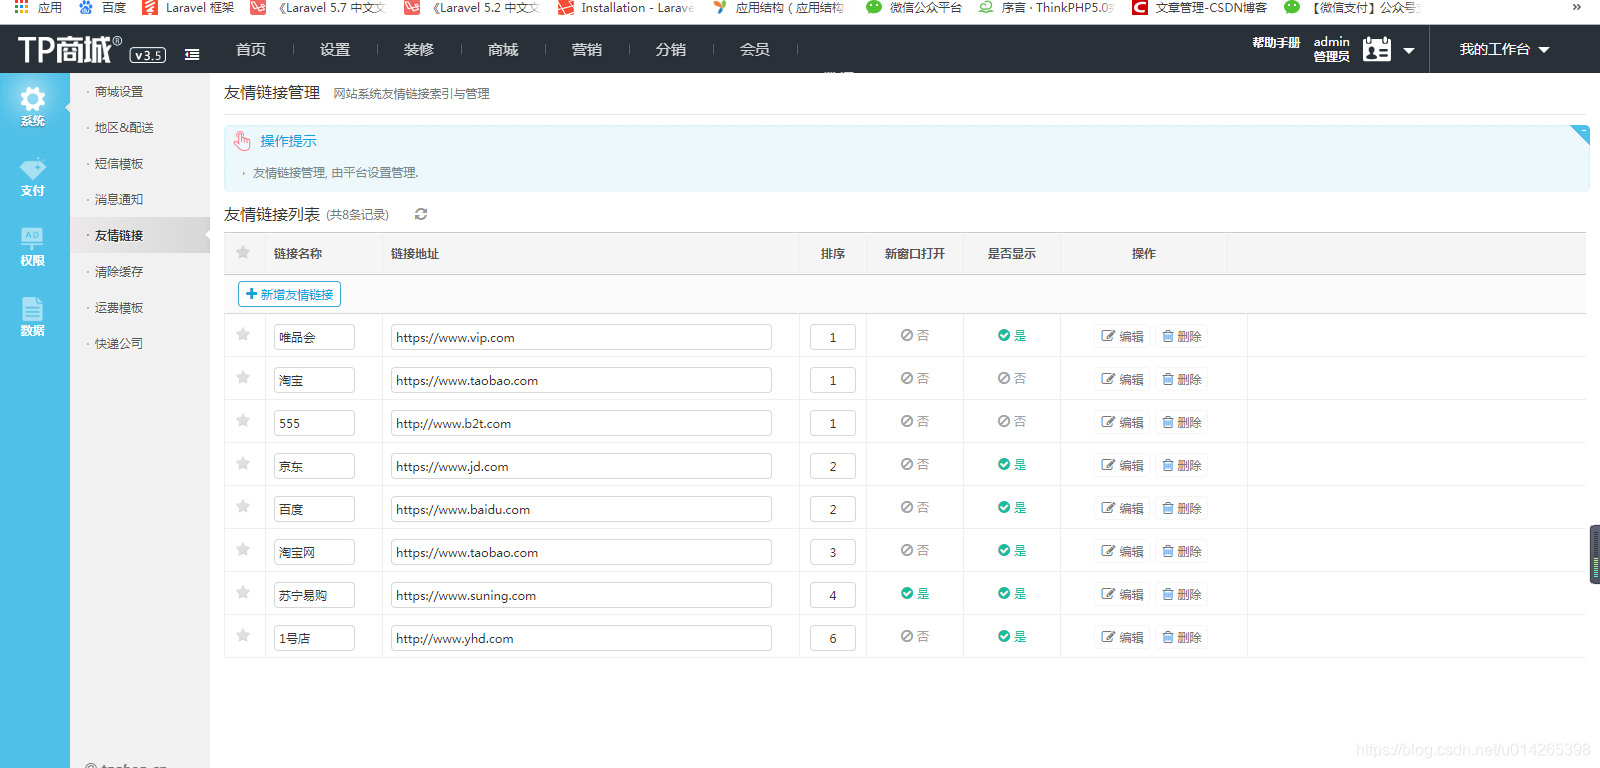Open the 序言 ThinkPHP5.0 bookmark
The height and width of the screenshot is (768, 1600).
[x=1046, y=7]
